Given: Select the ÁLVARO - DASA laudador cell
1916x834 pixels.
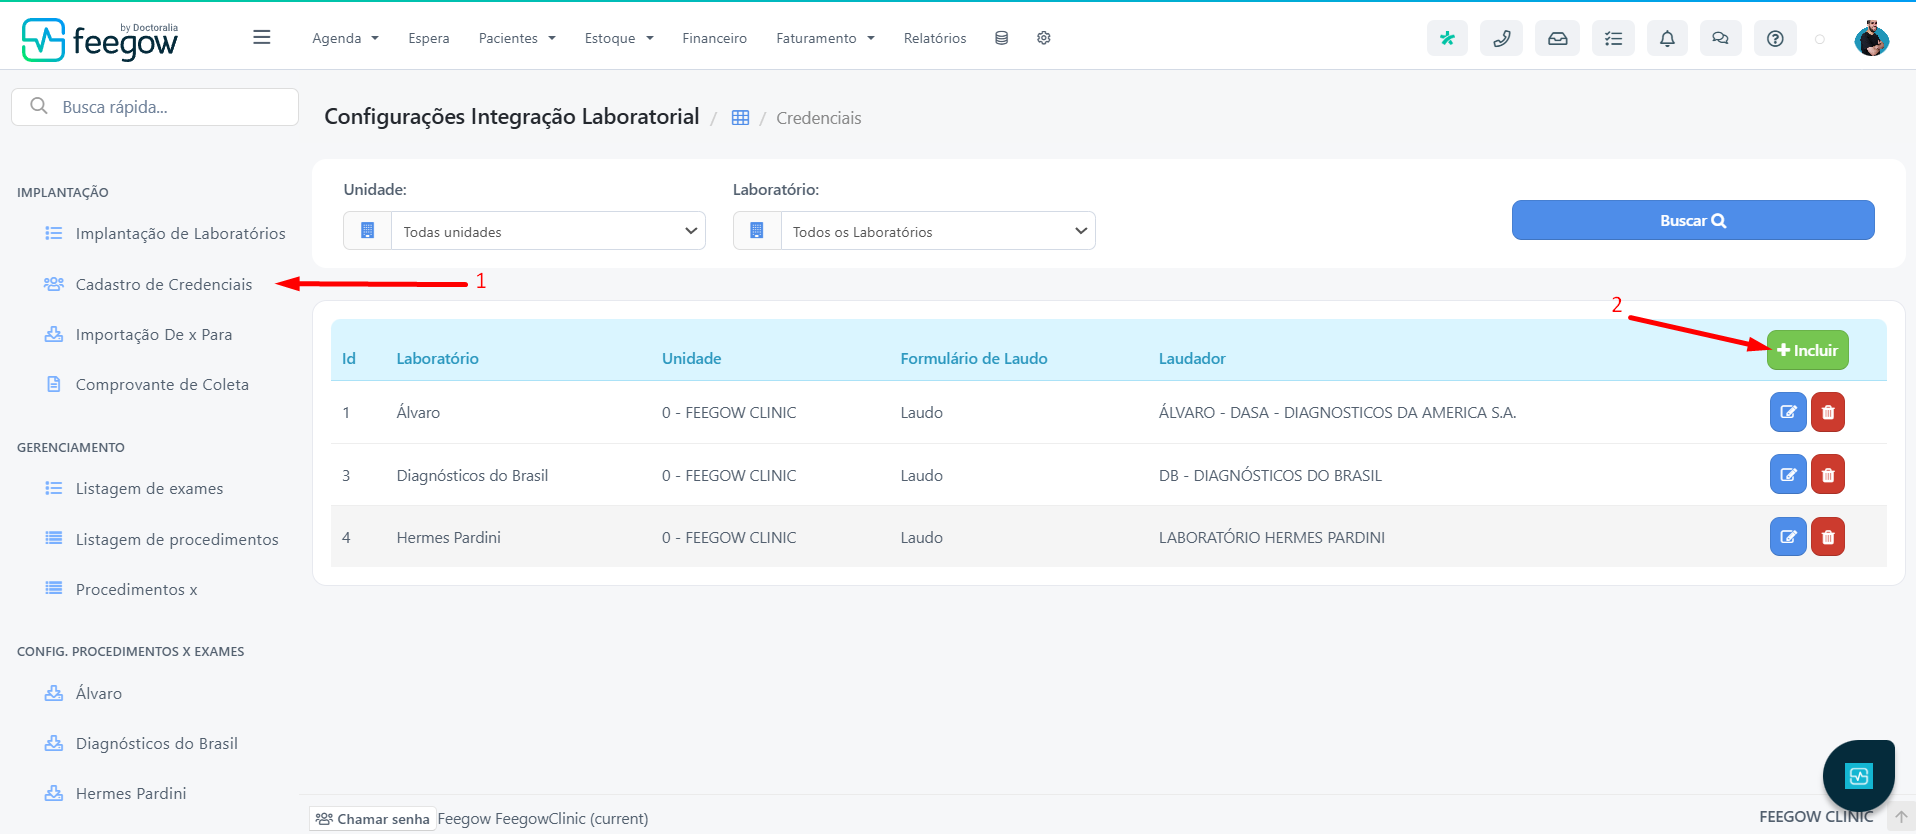Looking at the screenshot, I should tap(1337, 412).
